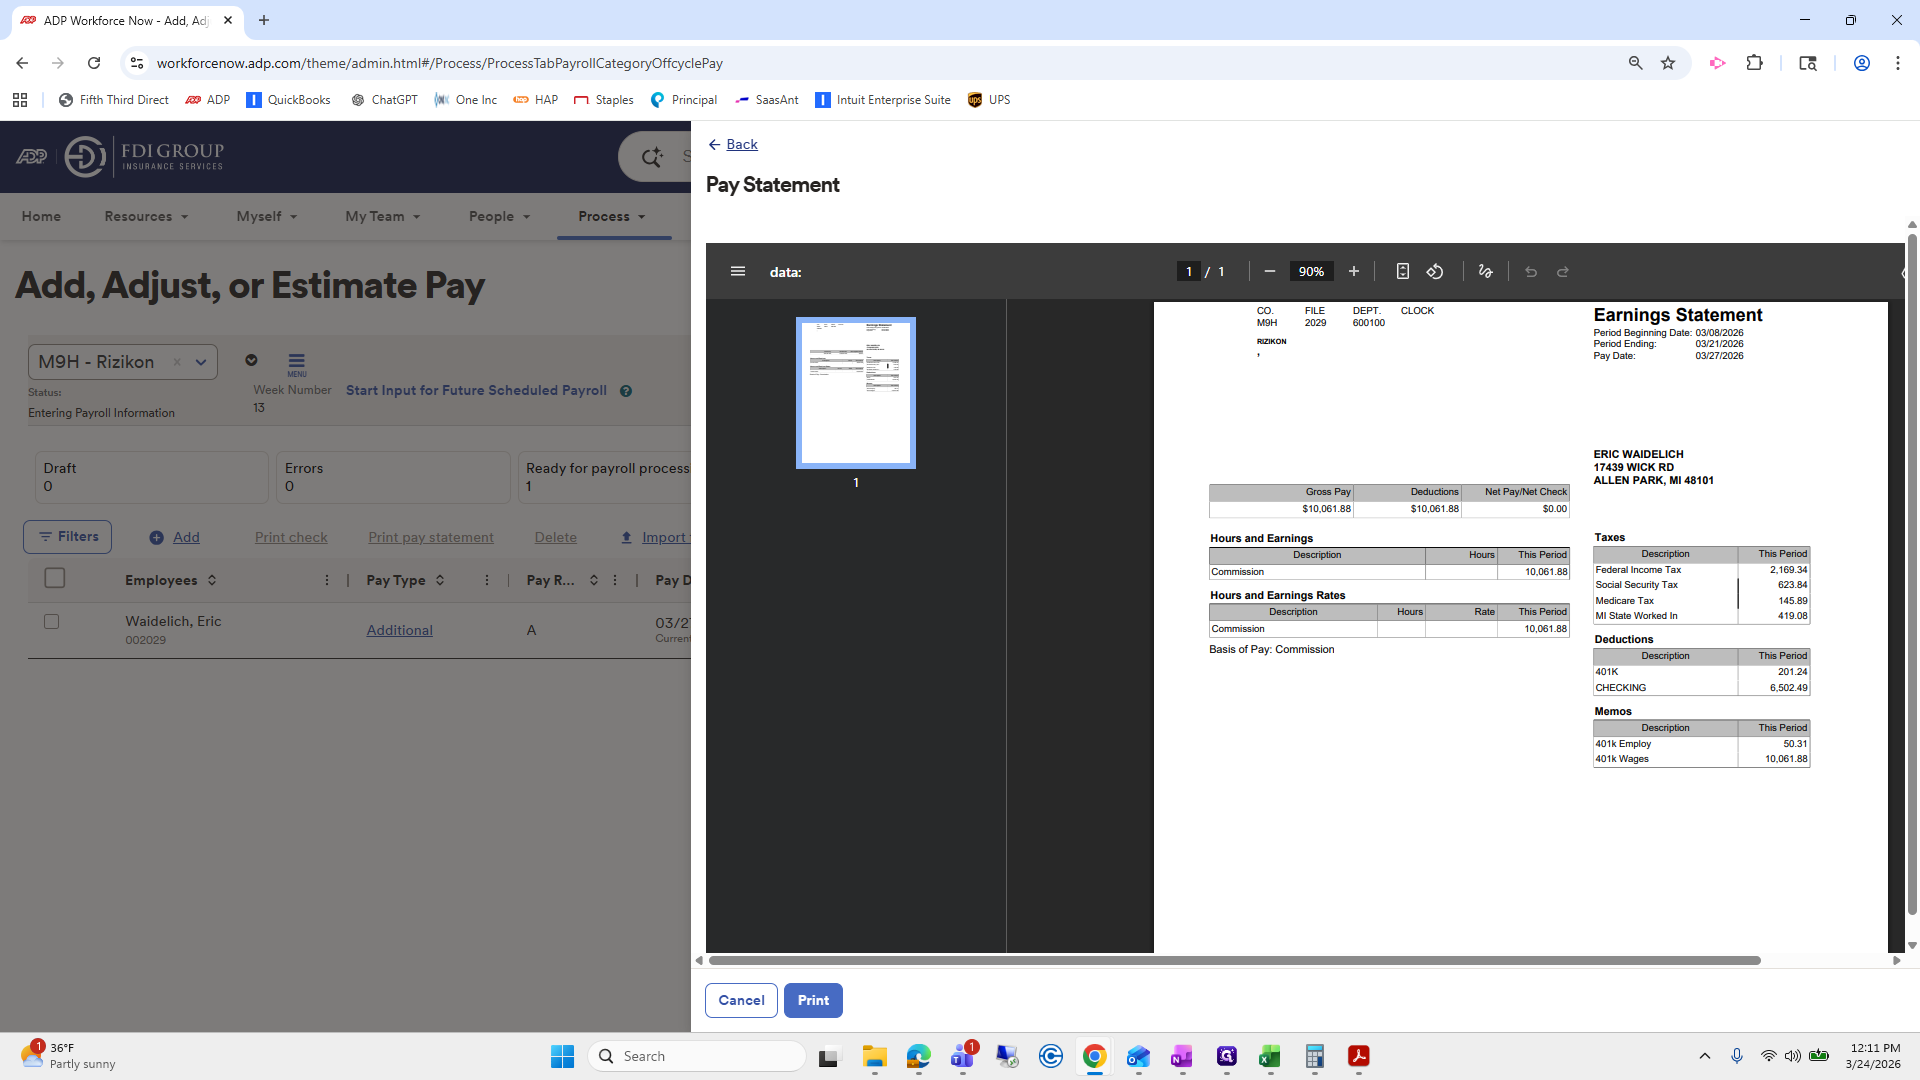Go to the Home tab

click(41, 216)
